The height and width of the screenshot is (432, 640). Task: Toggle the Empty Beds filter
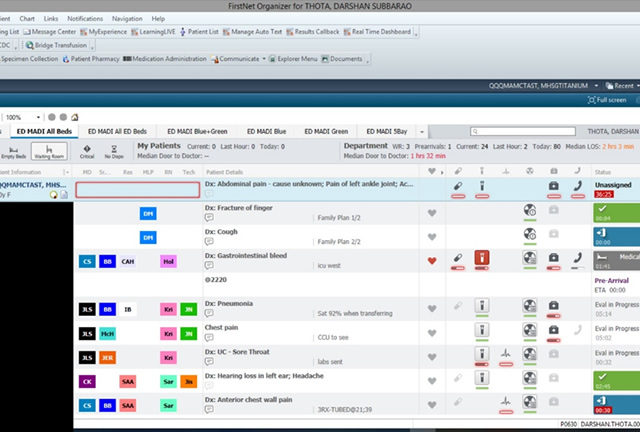[x=13, y=151]
